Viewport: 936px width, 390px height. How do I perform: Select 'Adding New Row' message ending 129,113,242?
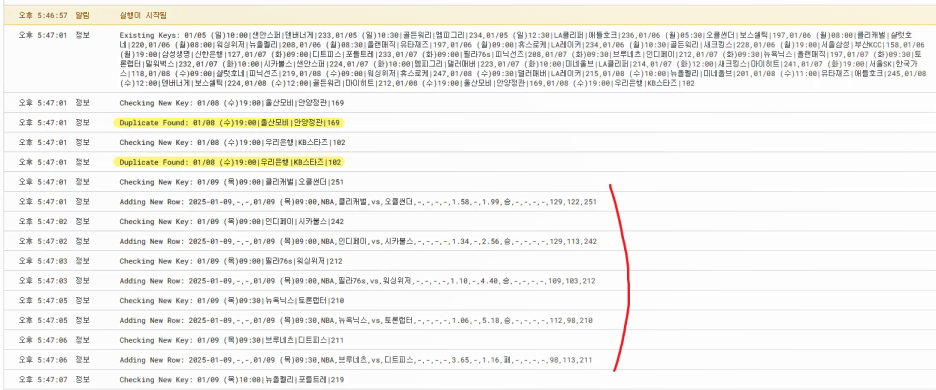(x=358, y=241)
